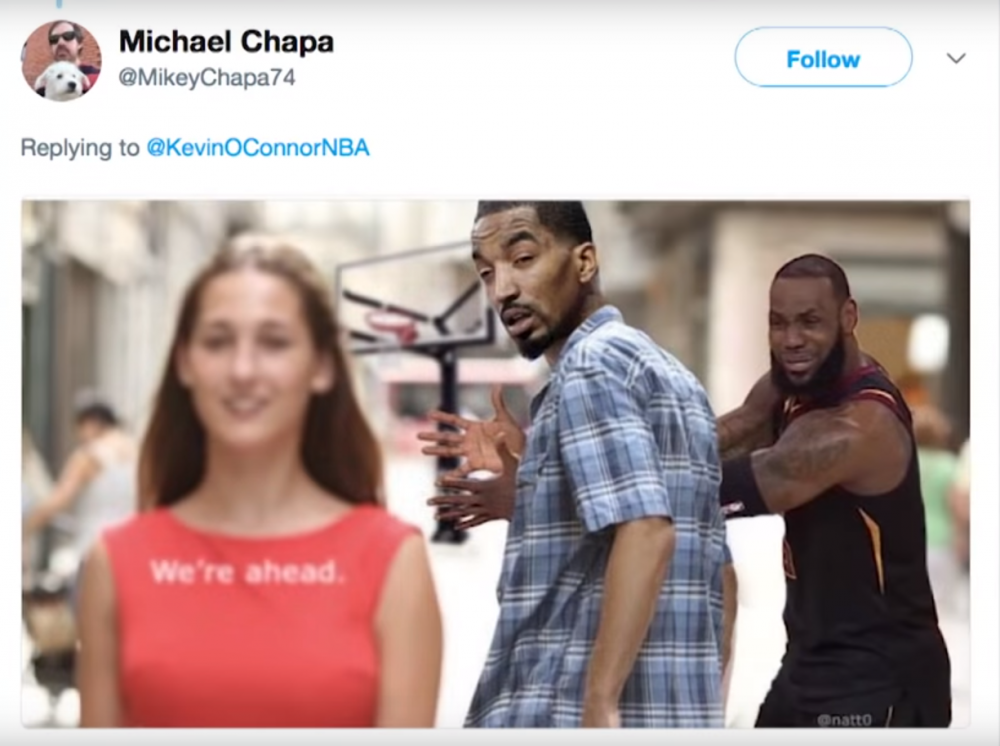Click the @natt0 watermark in the image
This screenshot has width=1000, height=746.
click(843, 719)
